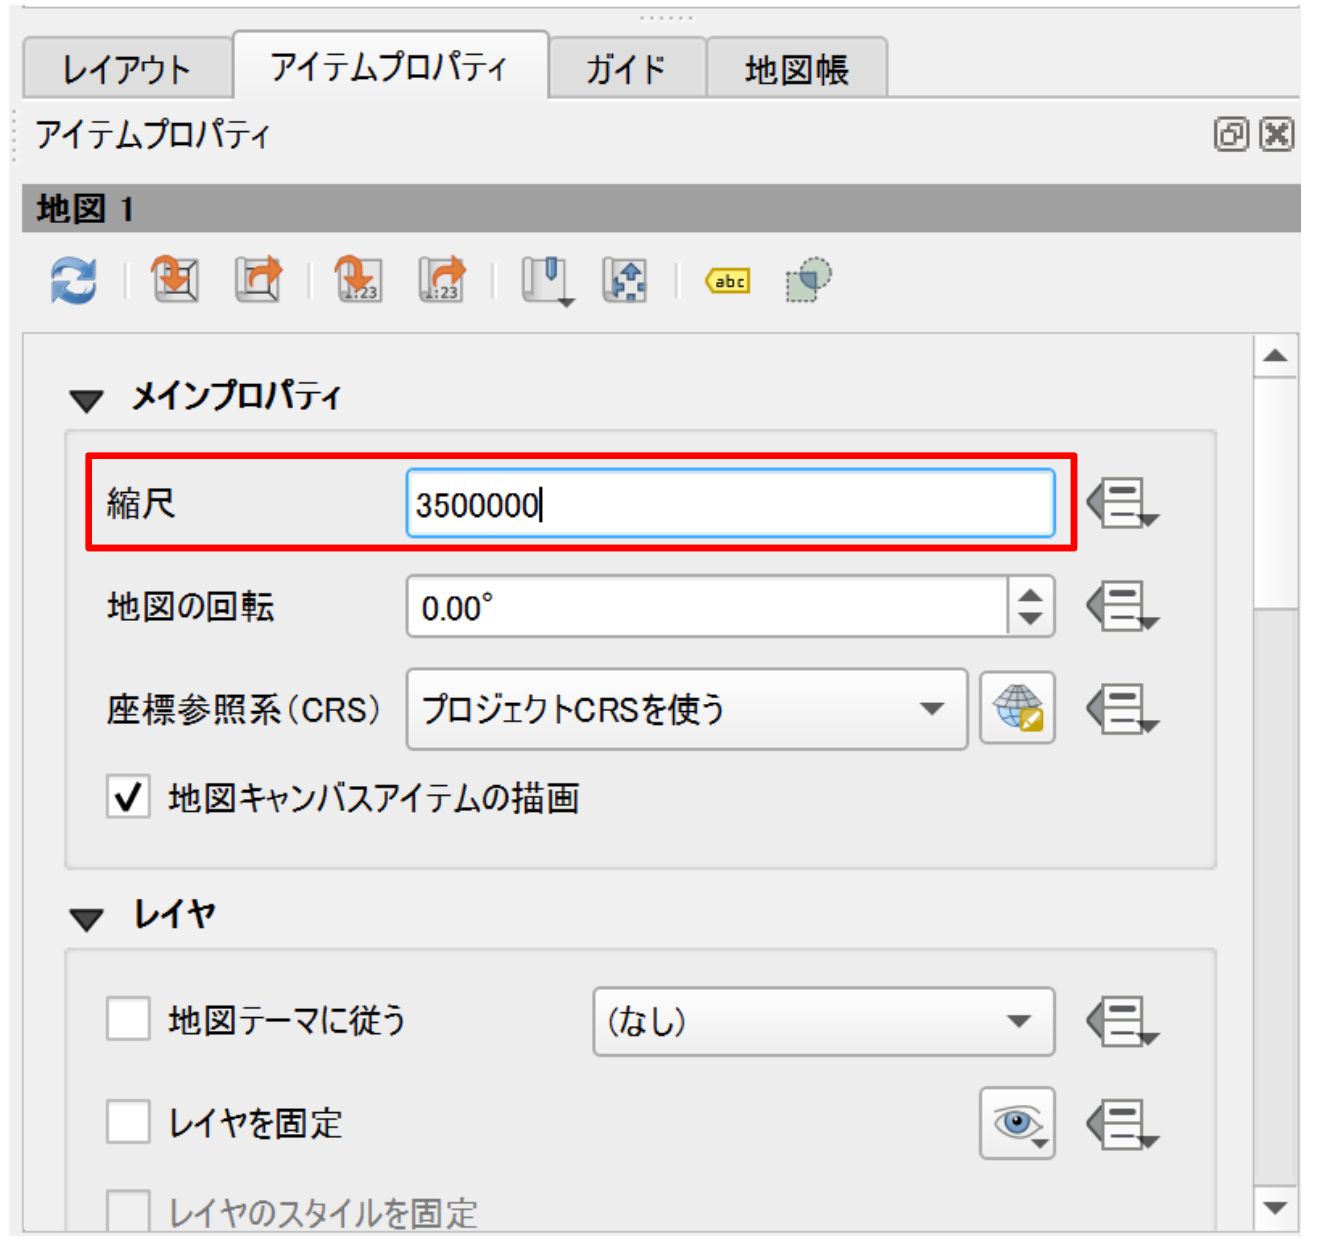Toggle 地図キャンバスアイテムの描画 checkbox
The image size is (1318, 1246).
(128, 797)
